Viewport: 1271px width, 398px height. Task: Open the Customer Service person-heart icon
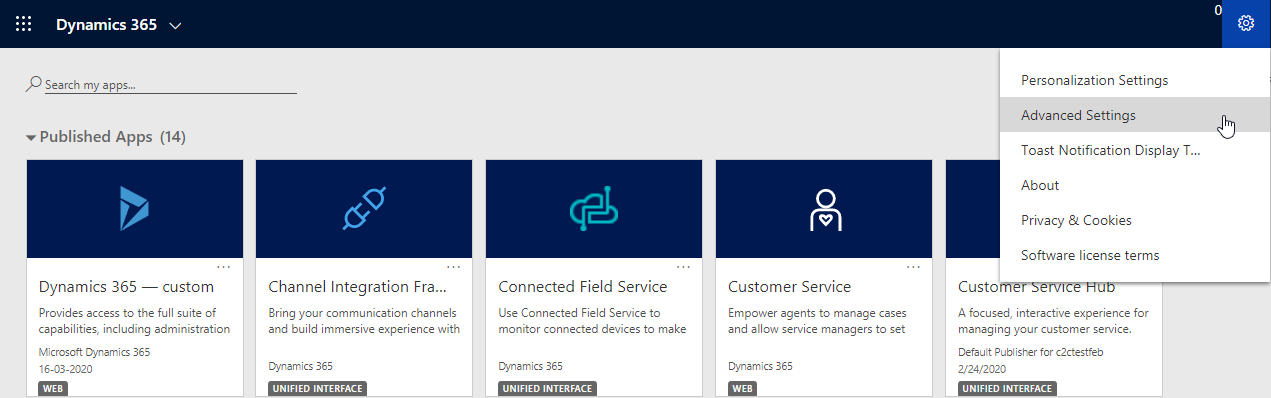pos(824,209)
